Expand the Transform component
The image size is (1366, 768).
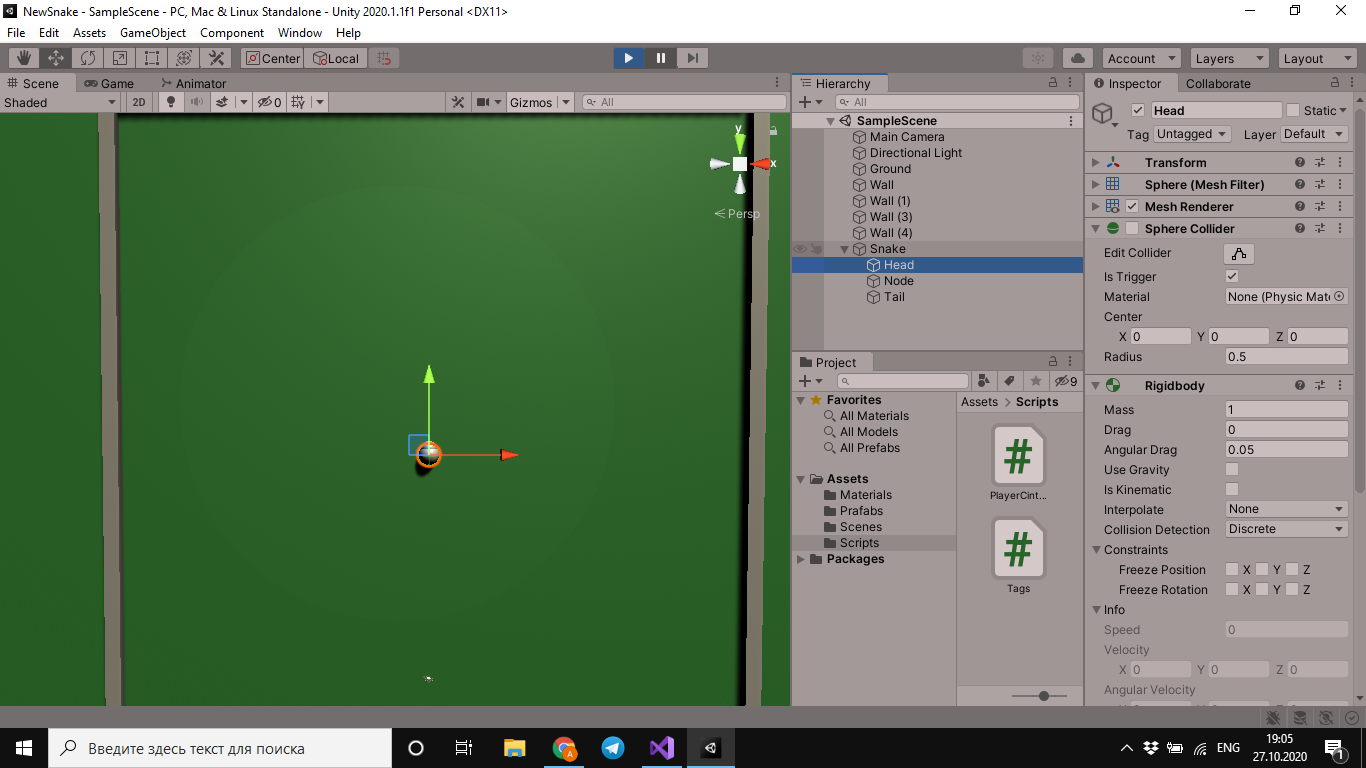[x=1096, y=163]
